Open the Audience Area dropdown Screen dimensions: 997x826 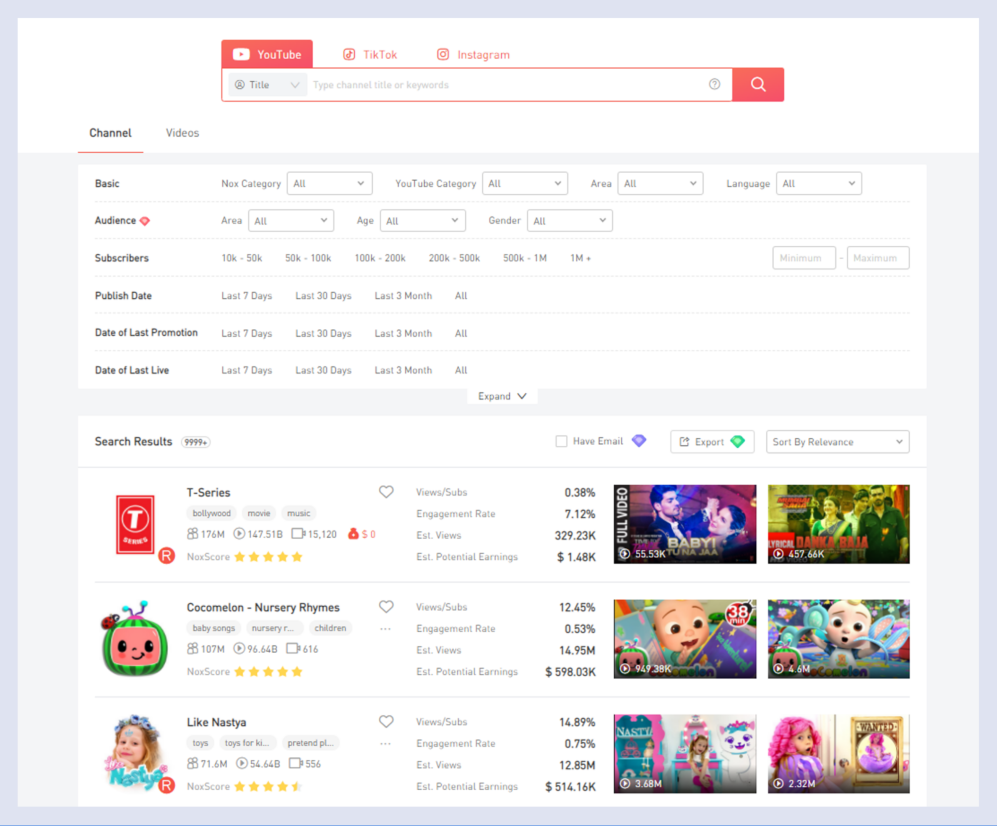coord(291,221)
